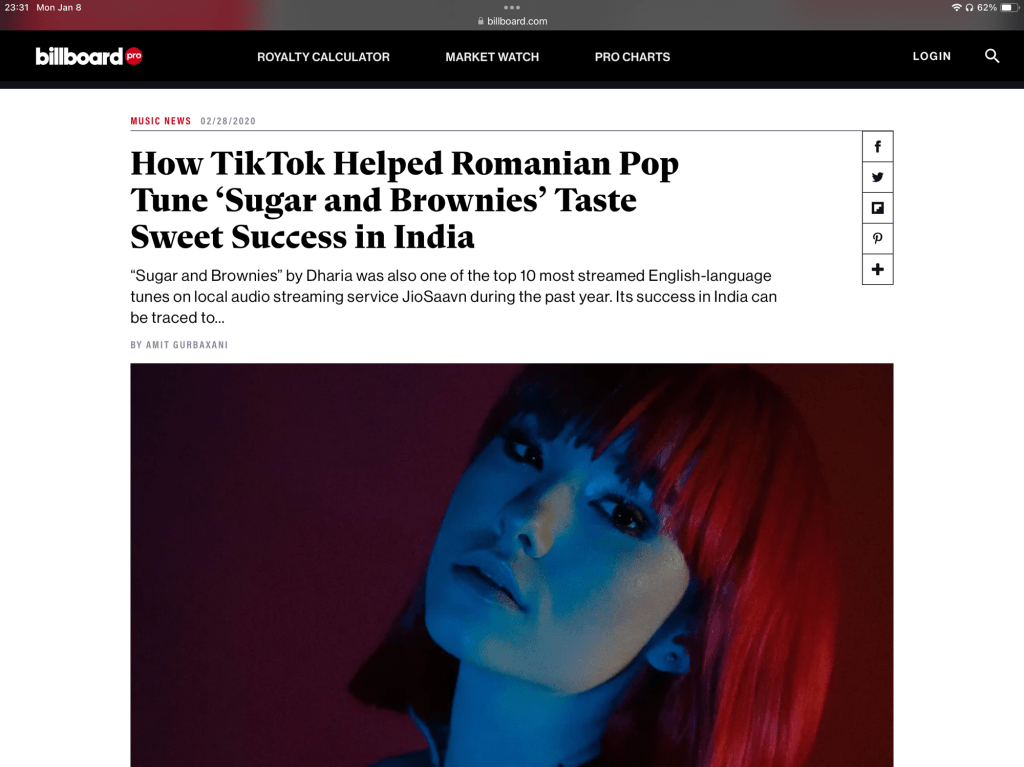Screen dimensions: 1024x767
Task: Pin article on Pinterest
Action: coord(877,238)
